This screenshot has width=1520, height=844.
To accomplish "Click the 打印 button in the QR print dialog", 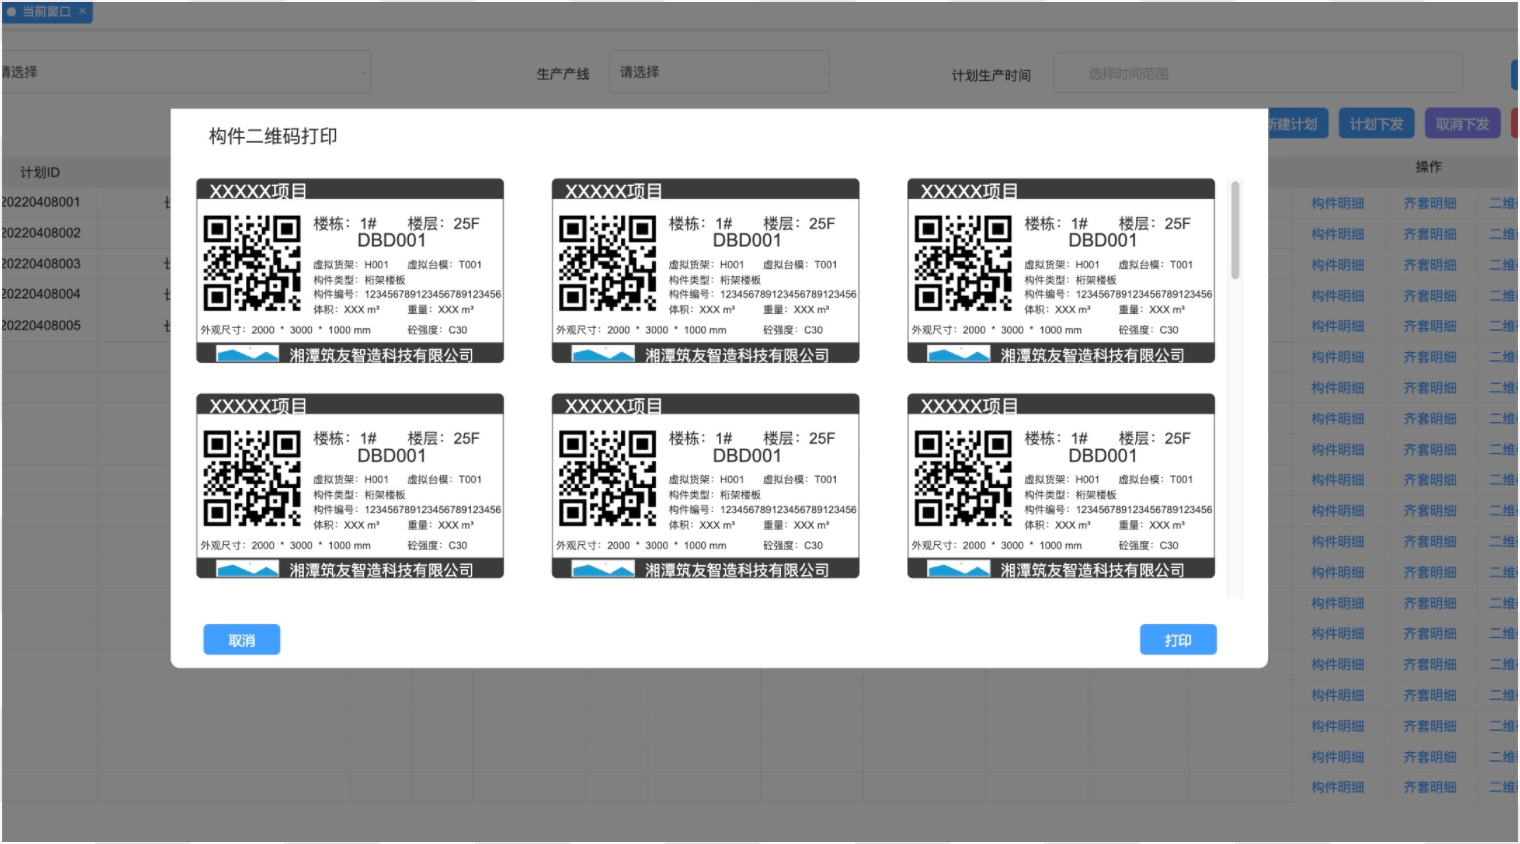I will tap(1178, 640).
